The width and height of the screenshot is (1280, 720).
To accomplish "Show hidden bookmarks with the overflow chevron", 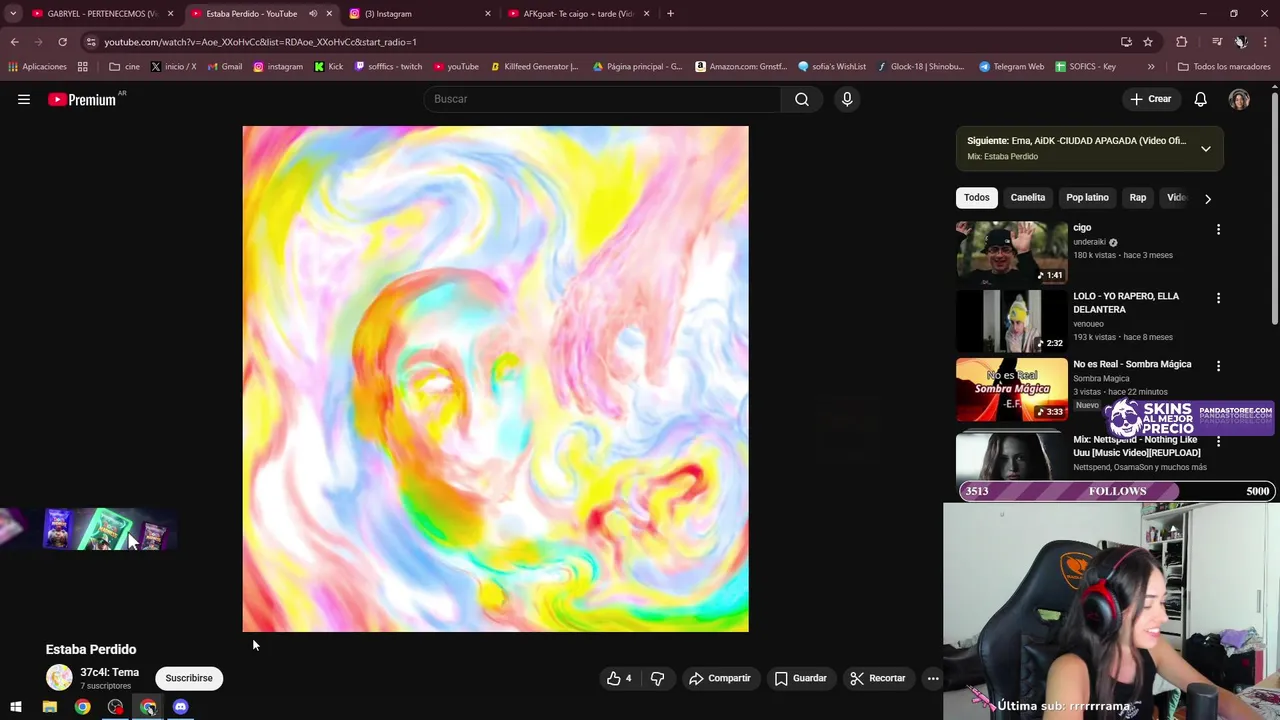I will (x=1151, y=67).
